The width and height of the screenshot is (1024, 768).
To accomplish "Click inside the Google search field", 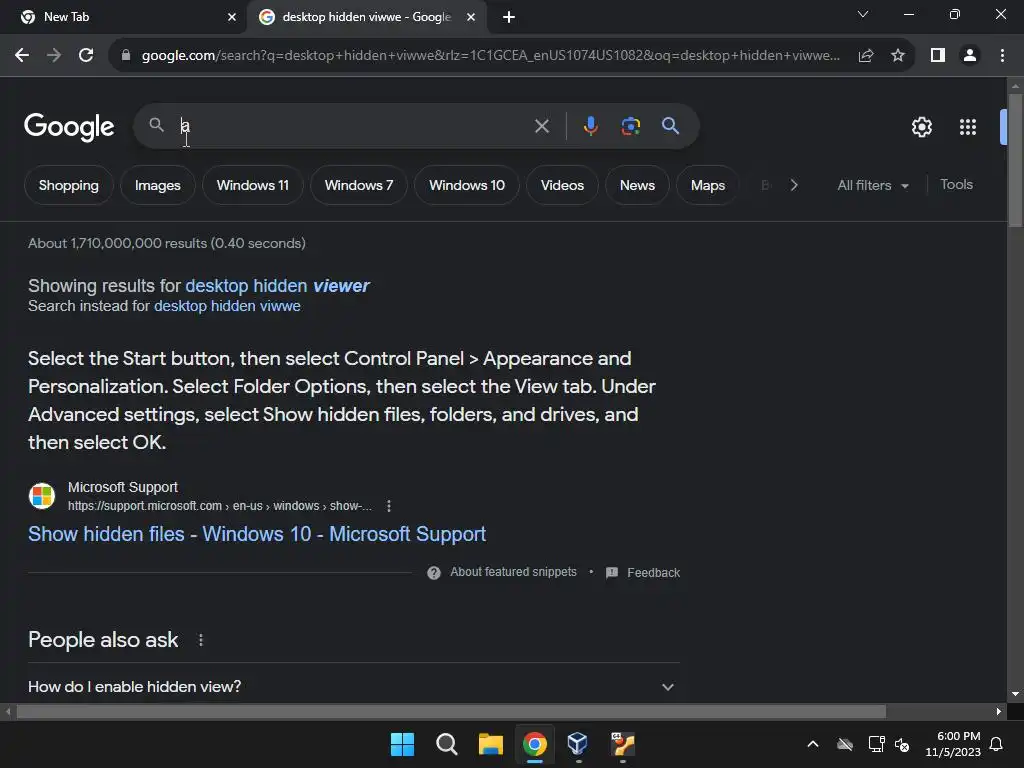I will [x=353, y=126].
